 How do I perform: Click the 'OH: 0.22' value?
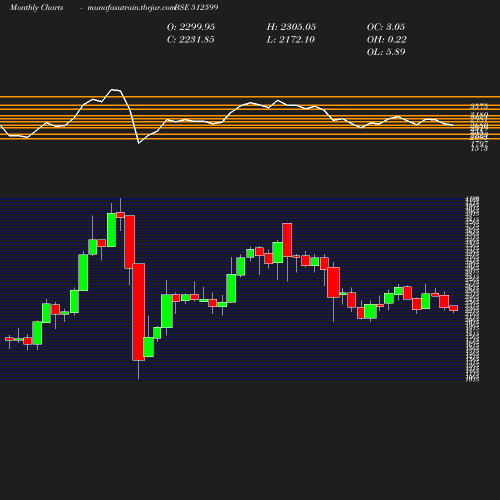coord(386,39)
